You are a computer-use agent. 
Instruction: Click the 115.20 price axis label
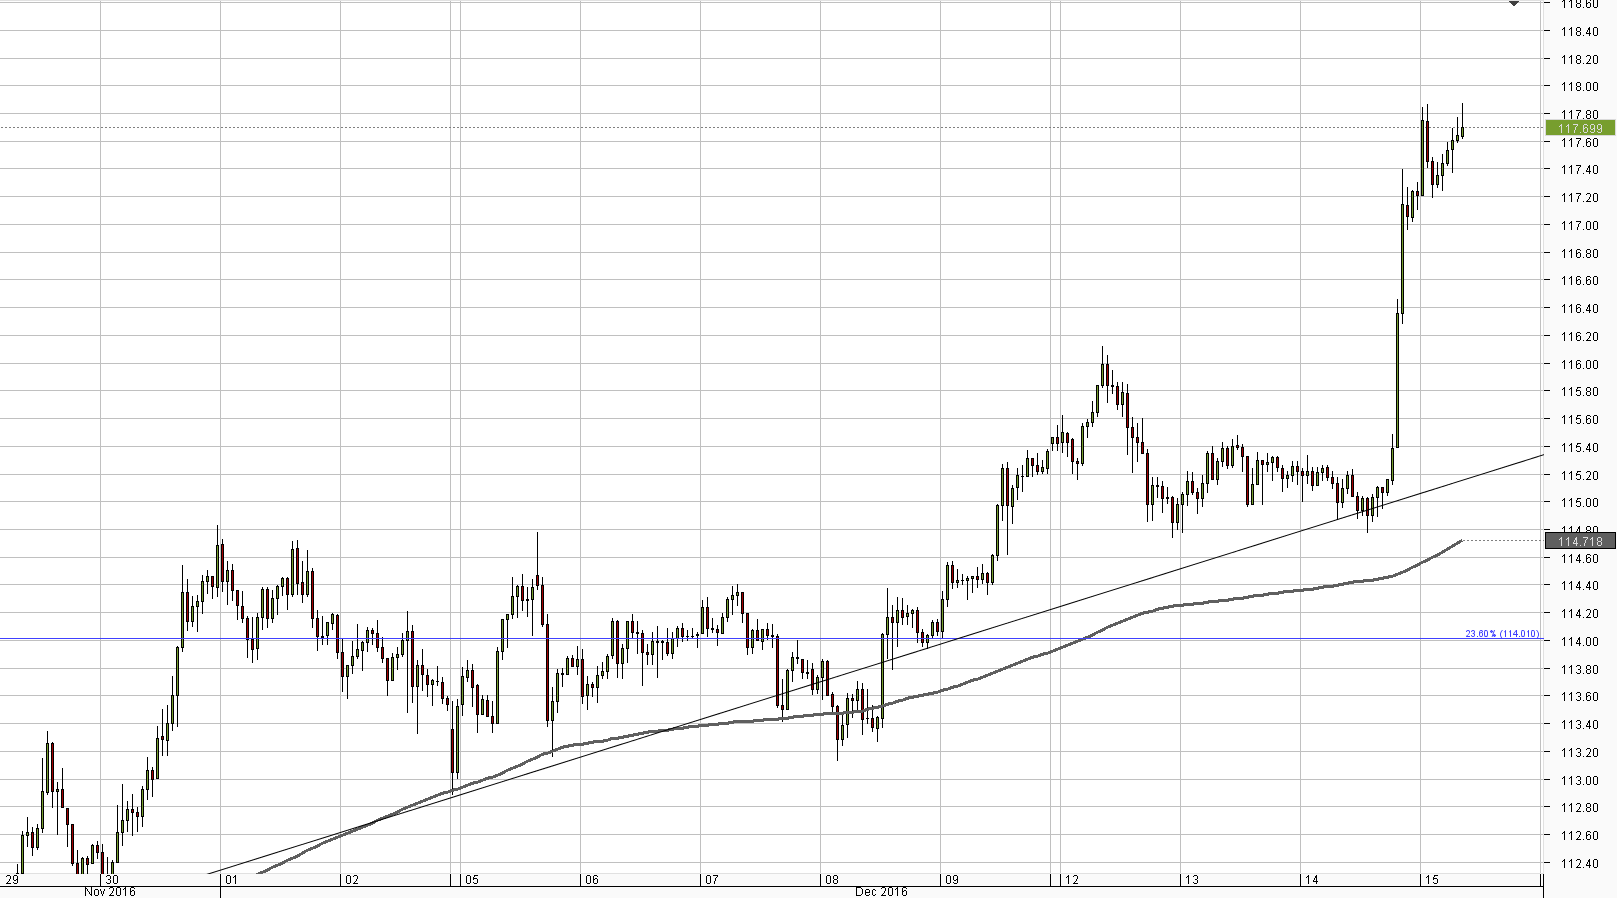click(1579, 476)
